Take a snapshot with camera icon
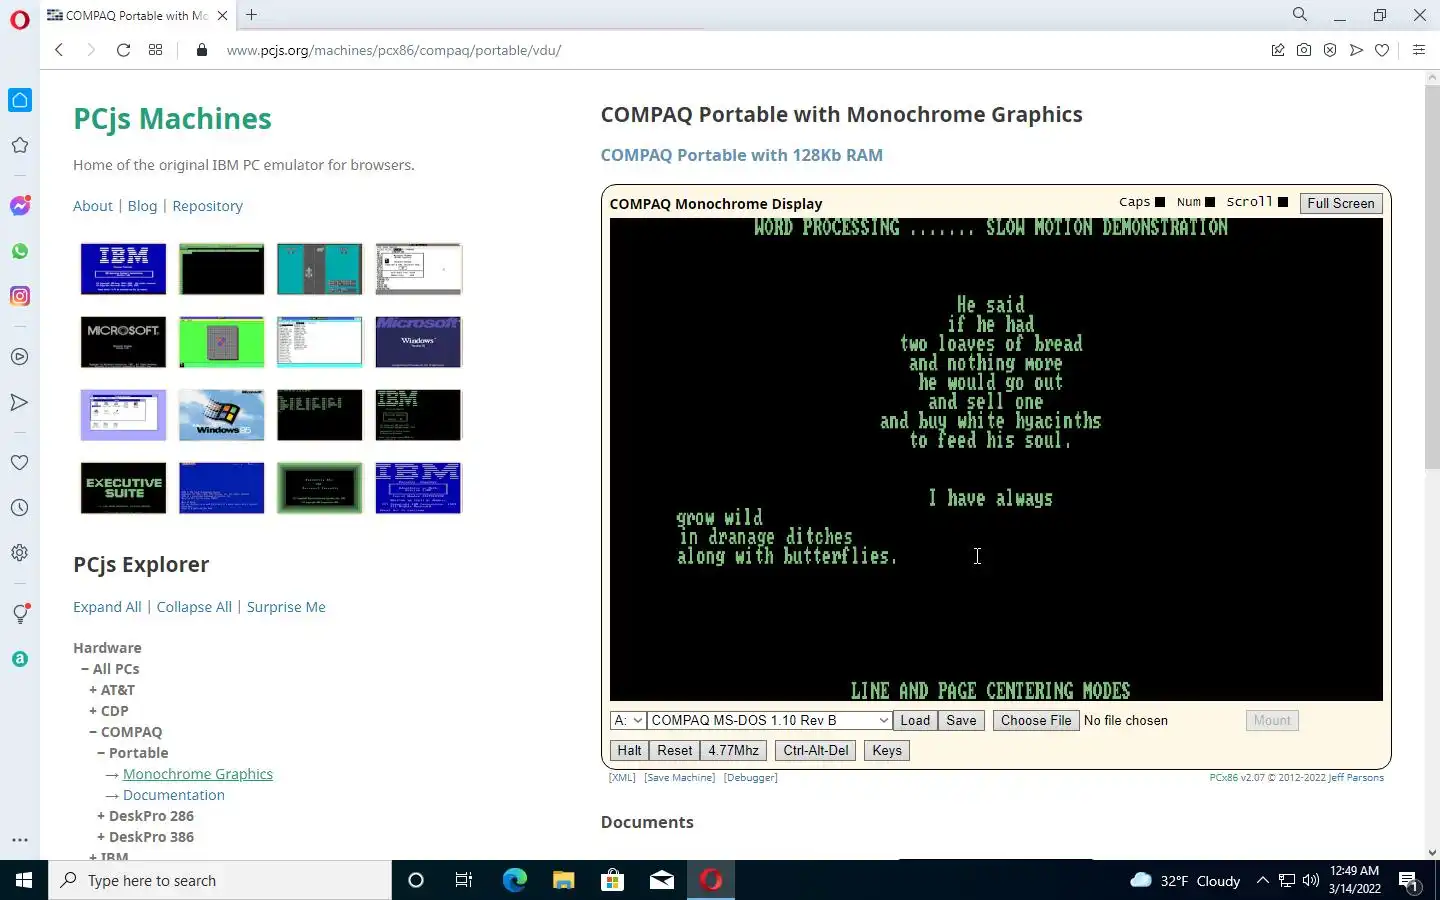 tap(1304, 50)
